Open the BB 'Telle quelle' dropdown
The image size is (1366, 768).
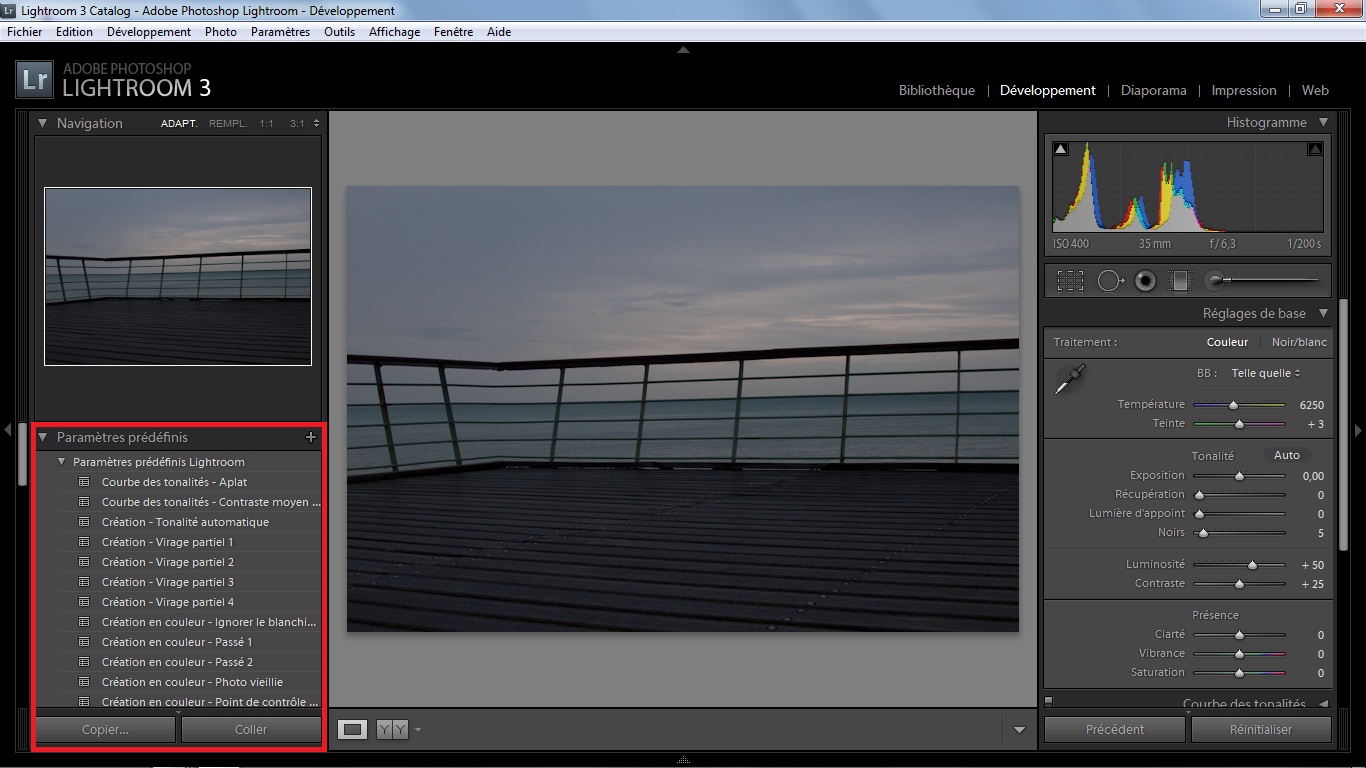(1266, 373)
